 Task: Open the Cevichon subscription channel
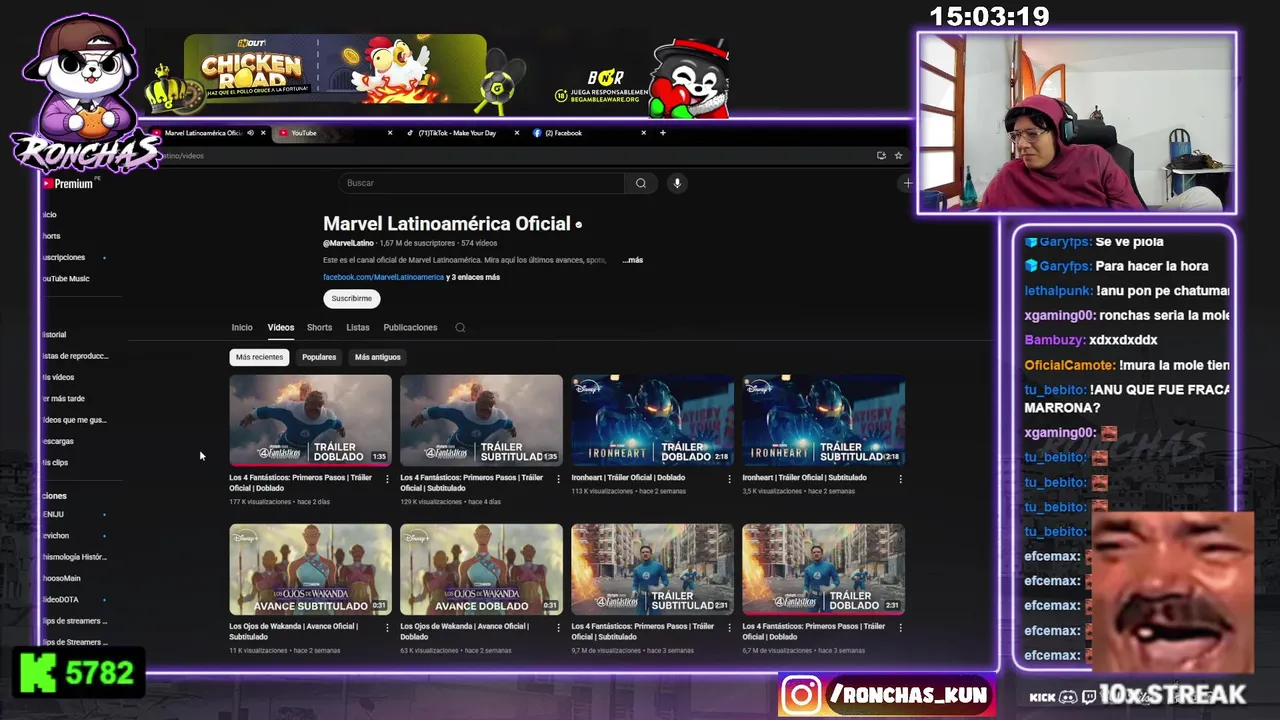pyautogui.click(x=56, y=536)
